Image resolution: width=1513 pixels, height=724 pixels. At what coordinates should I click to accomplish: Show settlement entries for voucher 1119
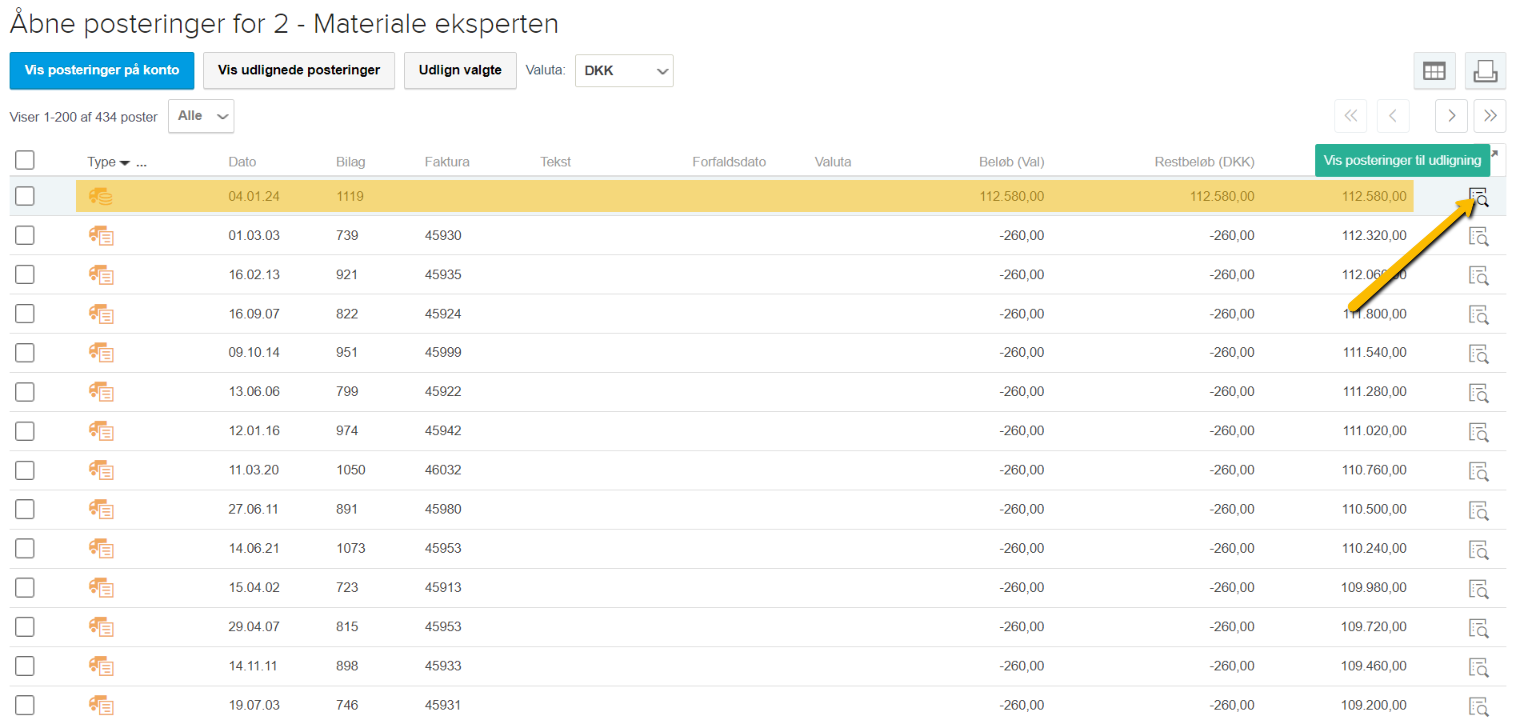(x=1478, y=197)
